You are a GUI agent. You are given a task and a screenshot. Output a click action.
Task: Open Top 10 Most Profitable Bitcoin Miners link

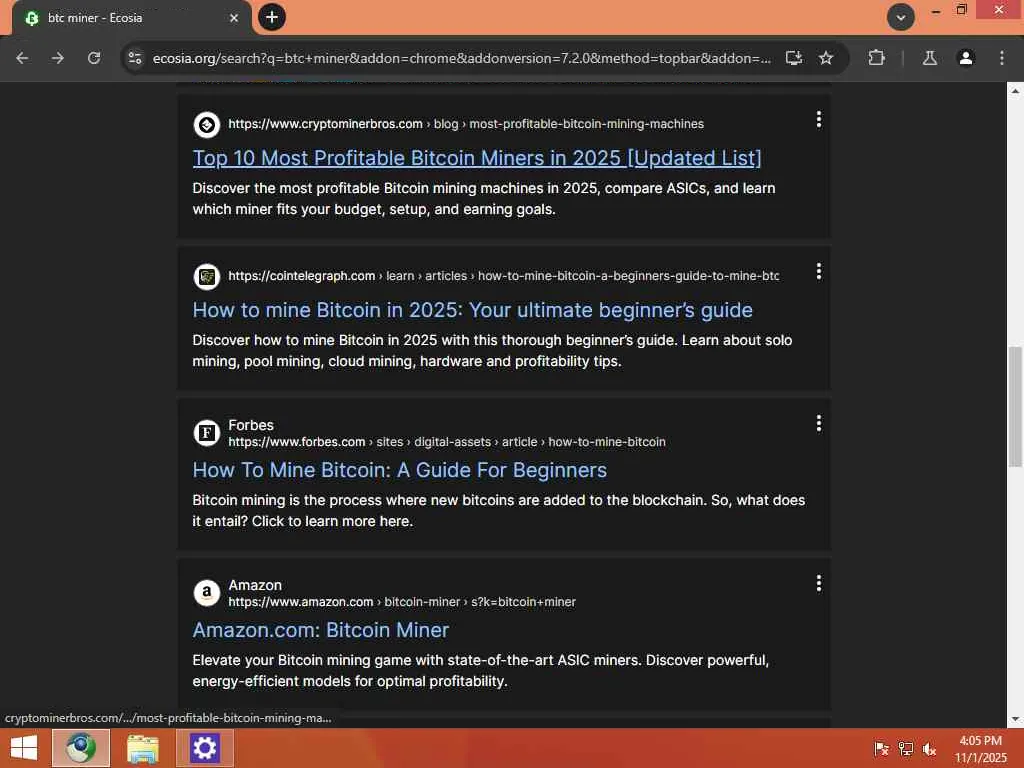[477, 158]
